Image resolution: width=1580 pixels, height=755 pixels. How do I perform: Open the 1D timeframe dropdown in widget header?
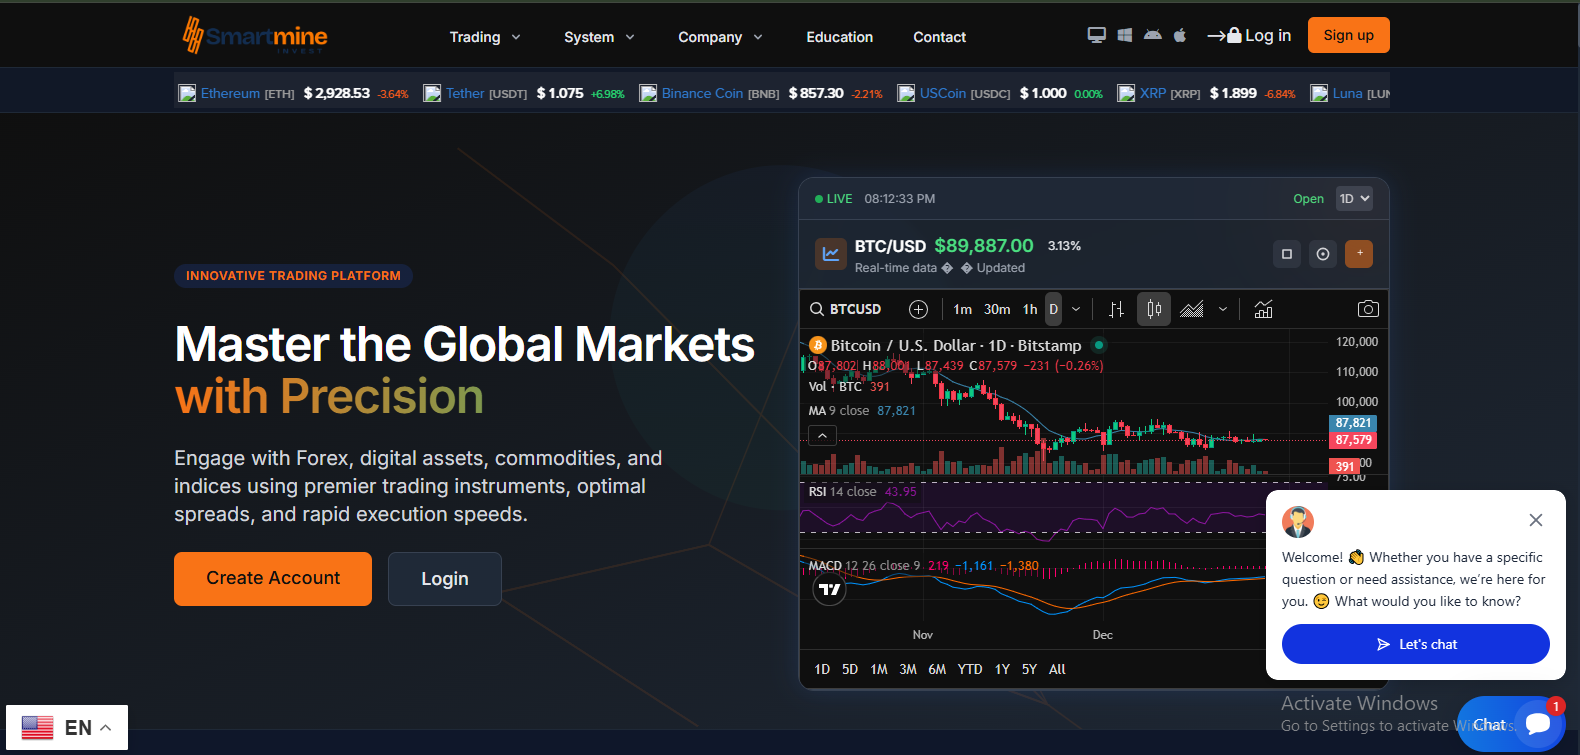[x=1354, y=199]
